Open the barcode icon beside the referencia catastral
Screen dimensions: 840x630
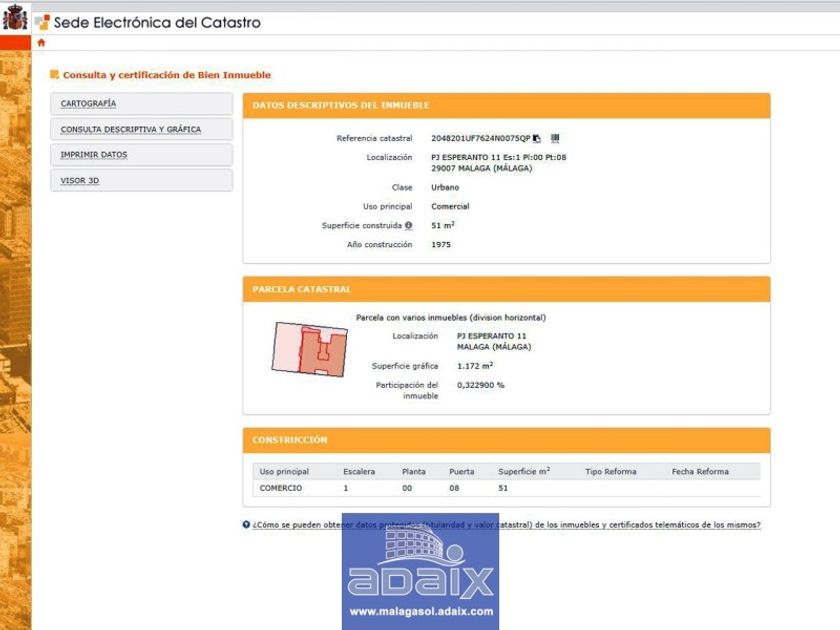pos(555,138)
